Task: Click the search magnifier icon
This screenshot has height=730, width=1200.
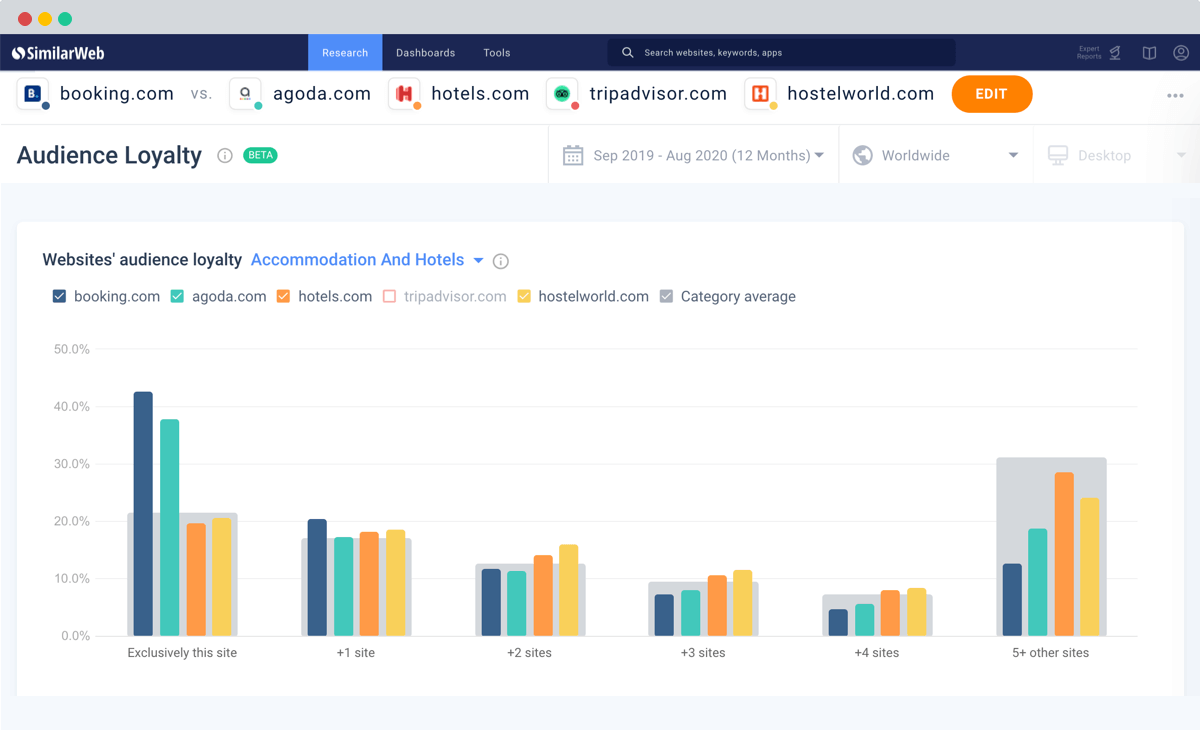Action: click(628, 53)
